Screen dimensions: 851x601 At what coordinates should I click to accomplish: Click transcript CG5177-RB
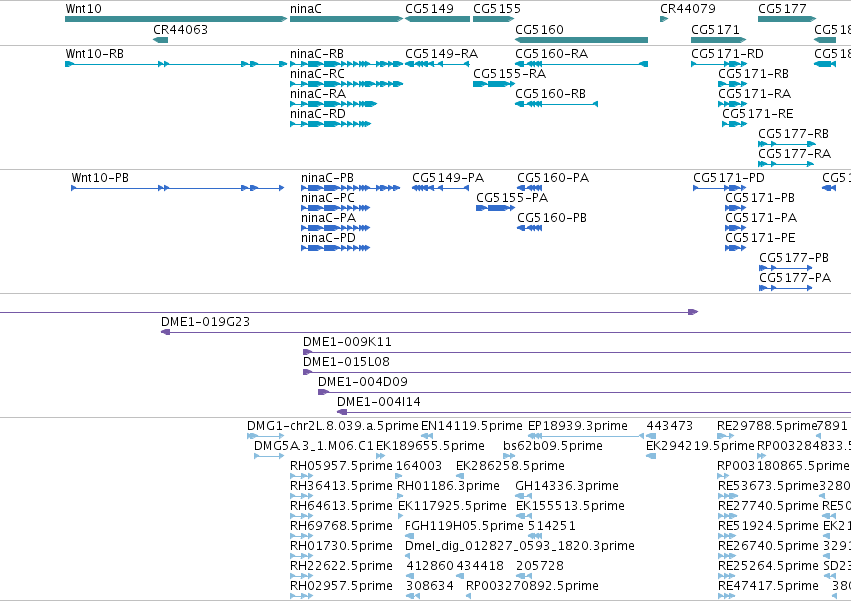pyautogui.click(x=787, y=144)
